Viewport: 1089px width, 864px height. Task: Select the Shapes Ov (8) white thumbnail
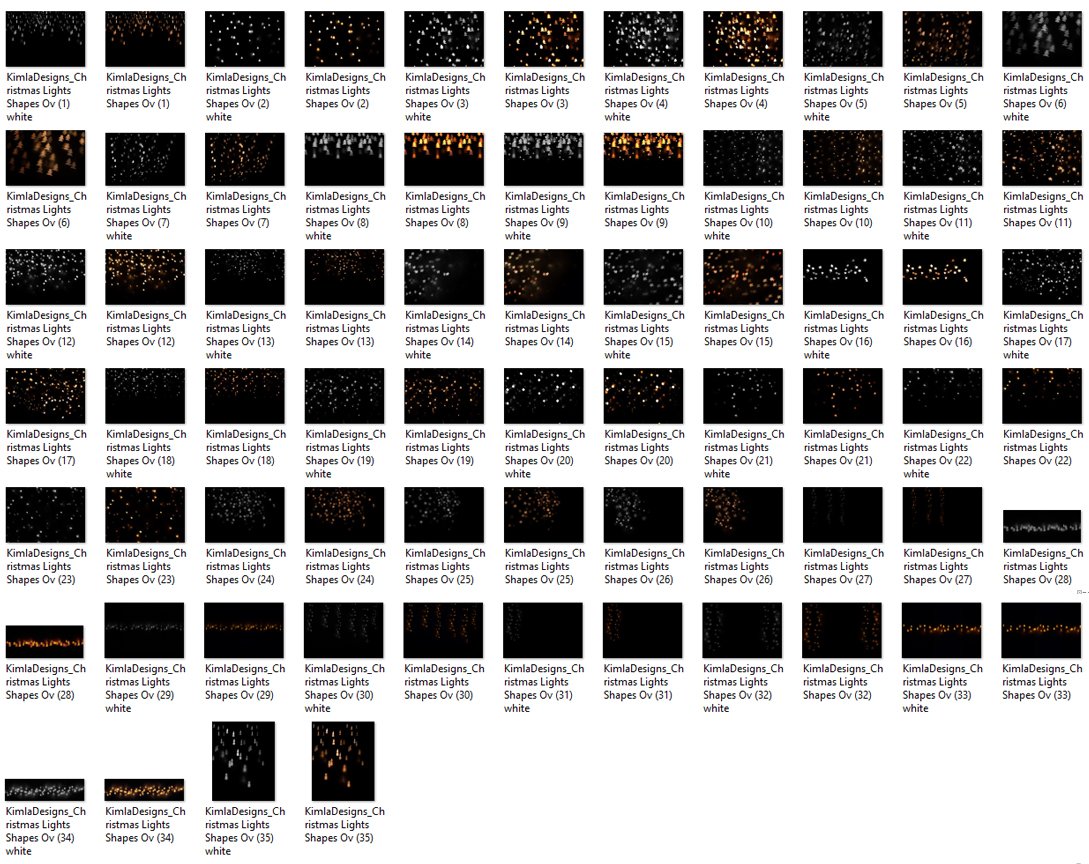pos(344,158)
